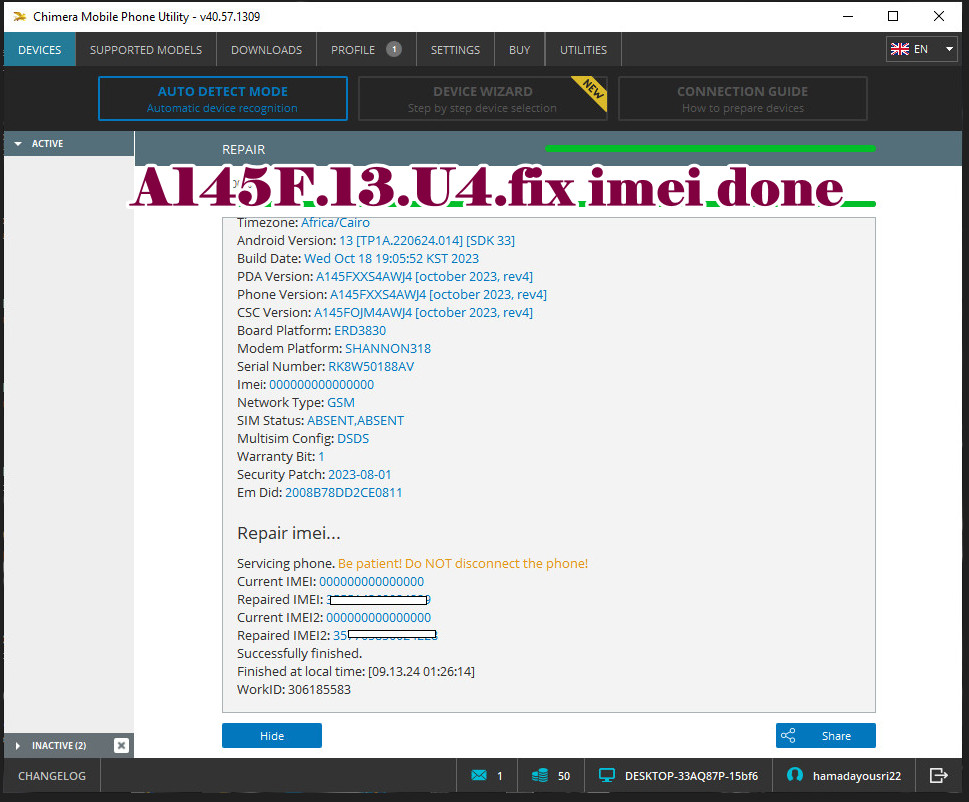Click the Modem Platform SHANNON318 value
The width and height of the screenshot is (969, 802).
[387, 348]
